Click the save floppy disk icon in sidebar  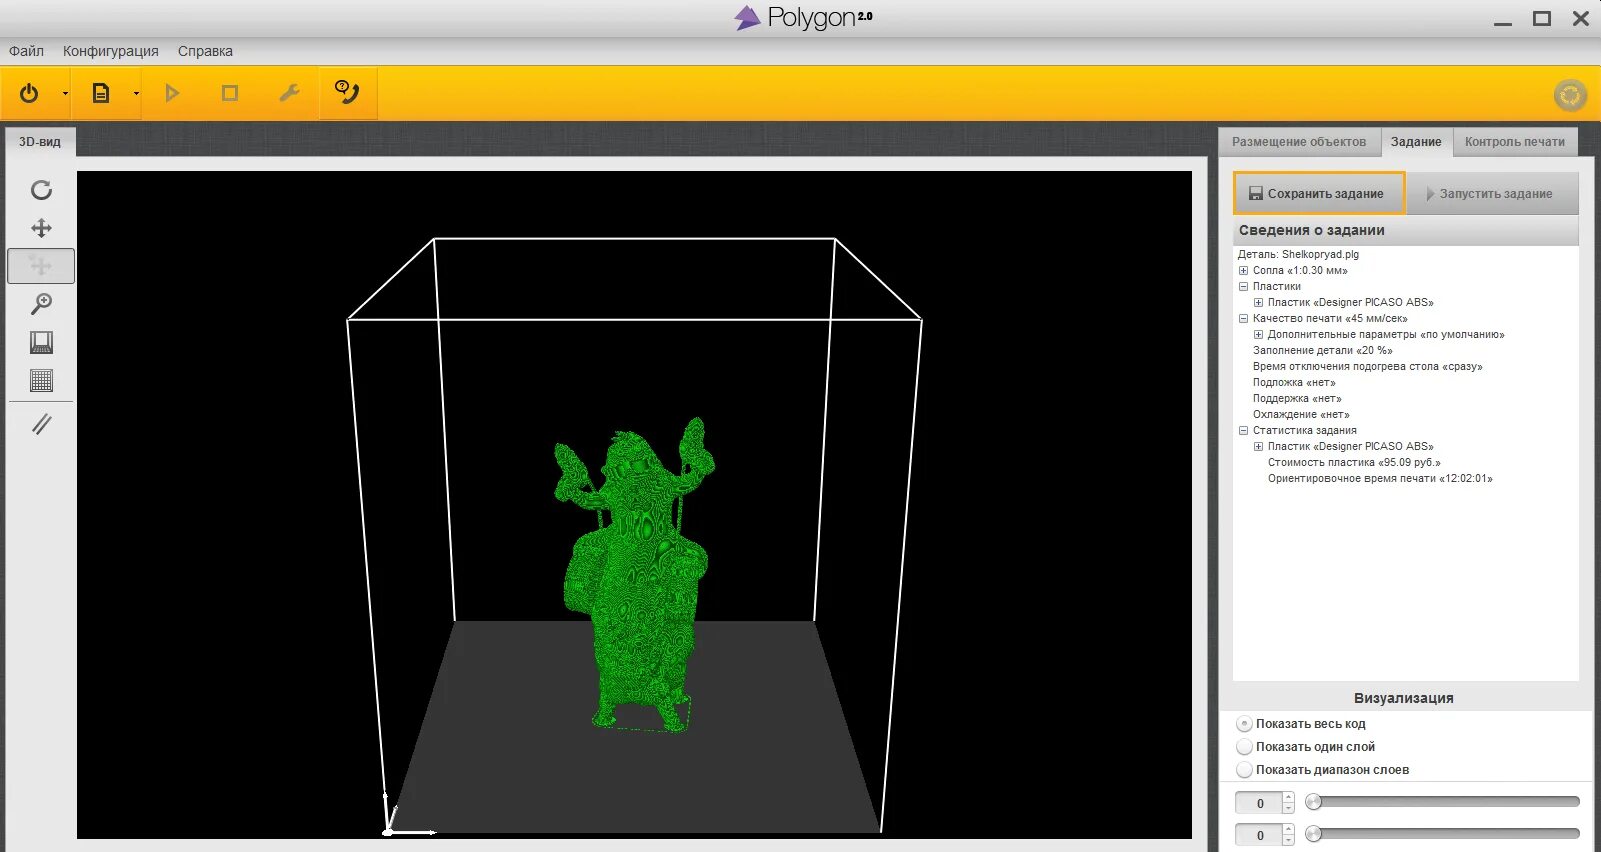click(41, 342)
